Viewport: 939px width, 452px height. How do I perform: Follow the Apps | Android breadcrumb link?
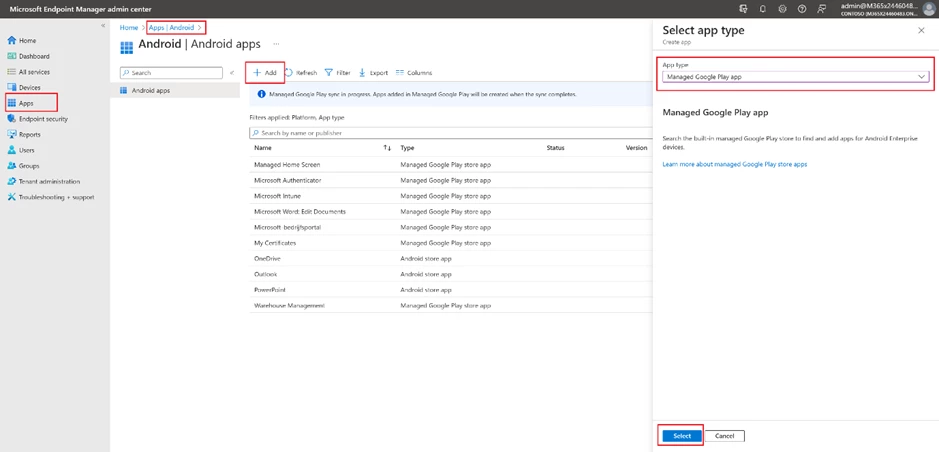coord(171,28)
